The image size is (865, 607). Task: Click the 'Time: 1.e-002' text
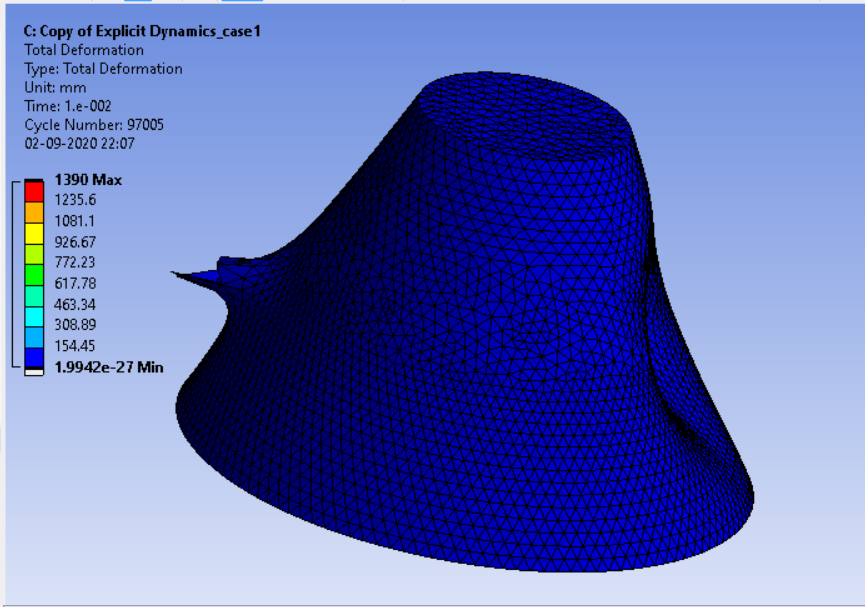coord(68,106)
